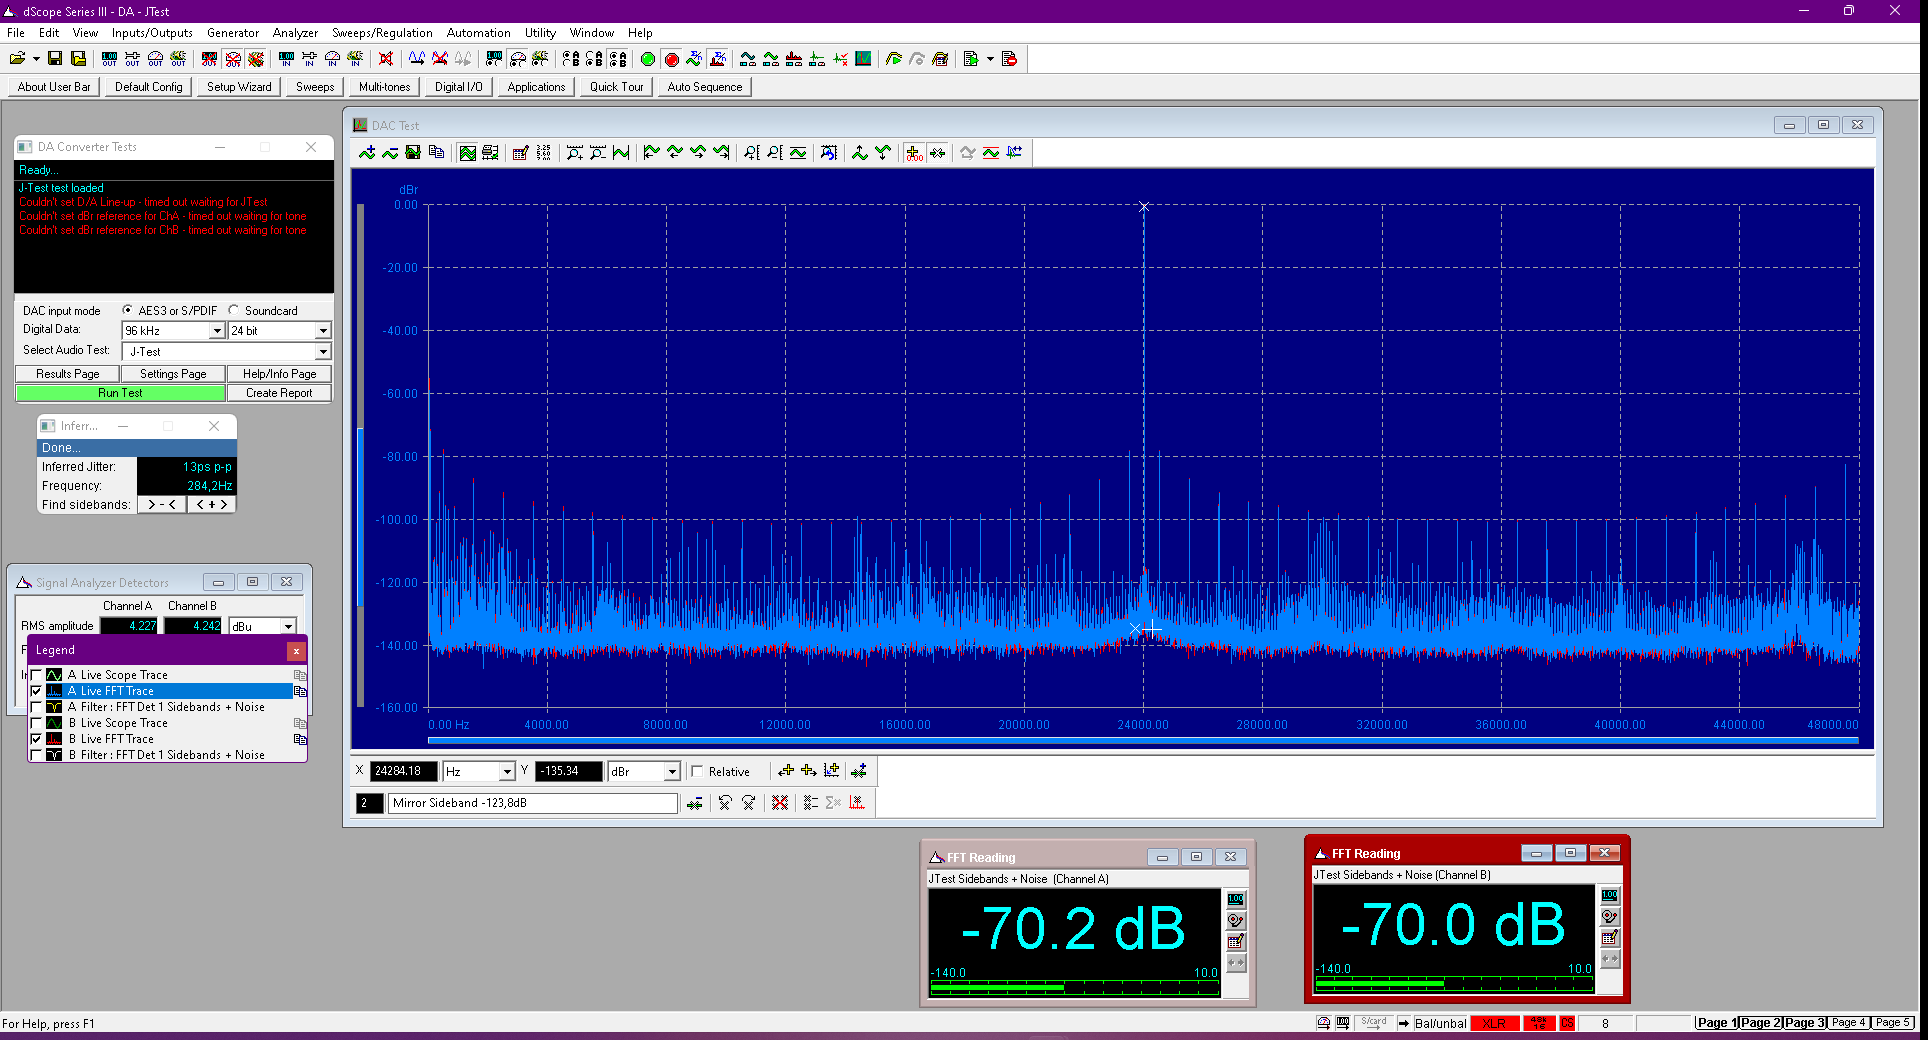Click the graph vertical scroll slider
Viewport: 1928px width, 1040px height.
tap(360, 517)
